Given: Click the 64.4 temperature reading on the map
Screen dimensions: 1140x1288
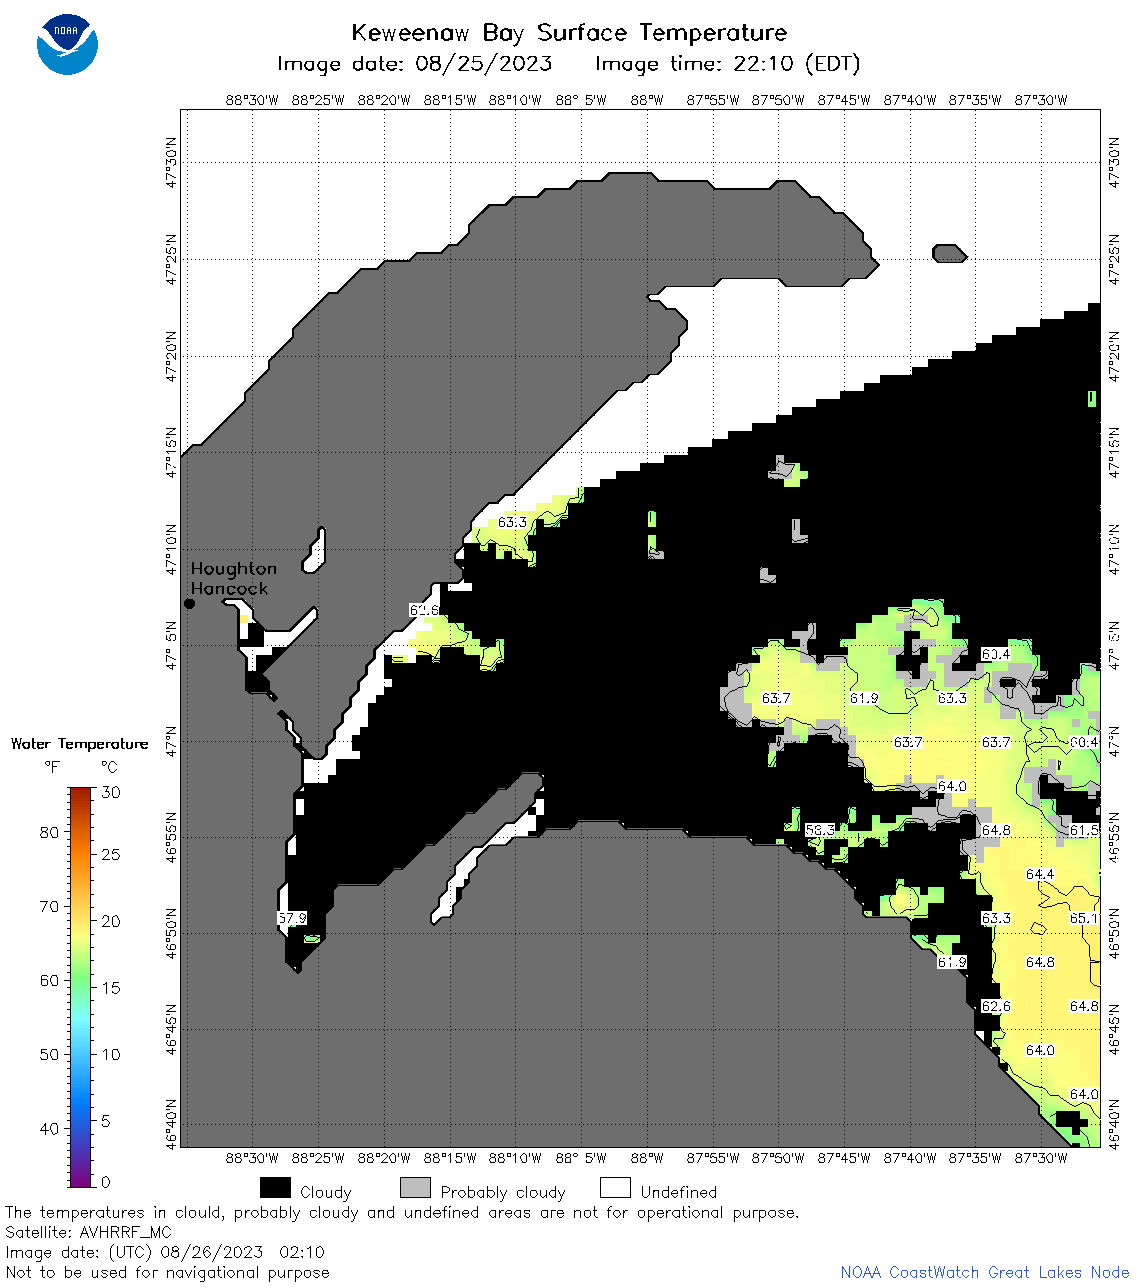Looking at the screenshot, I should tap(1040, 874).
